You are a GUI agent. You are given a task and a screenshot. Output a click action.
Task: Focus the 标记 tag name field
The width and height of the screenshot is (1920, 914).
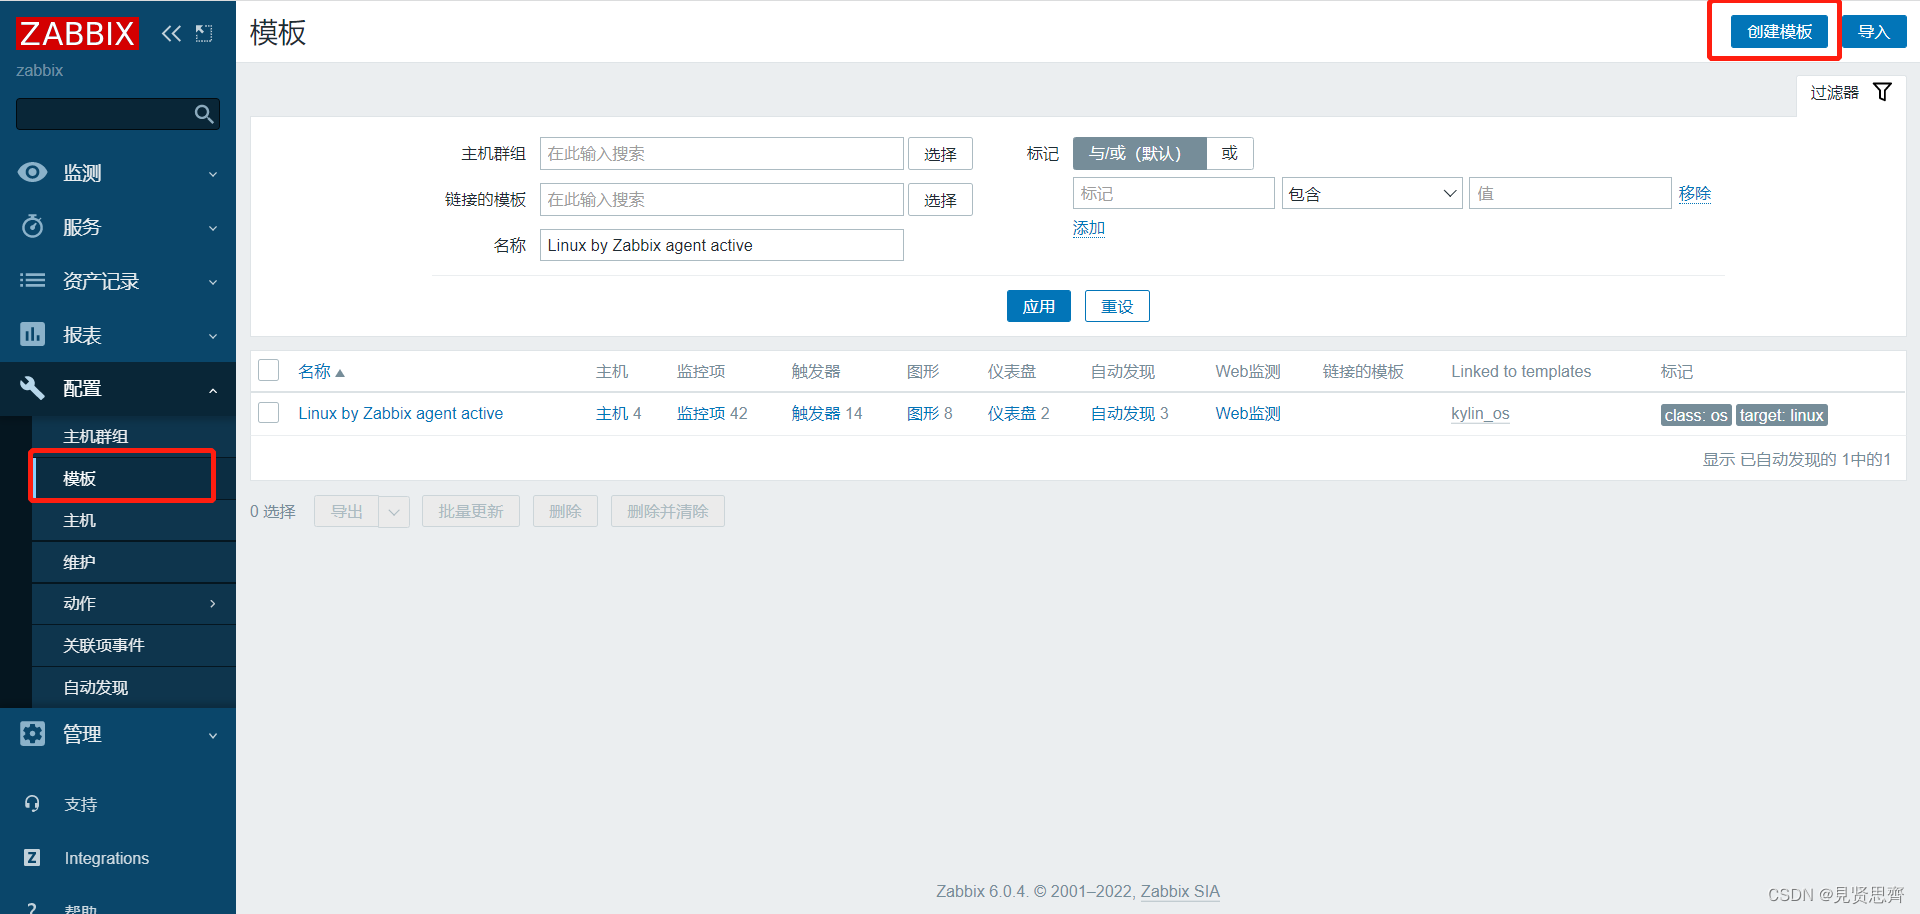coord(1173,193)
